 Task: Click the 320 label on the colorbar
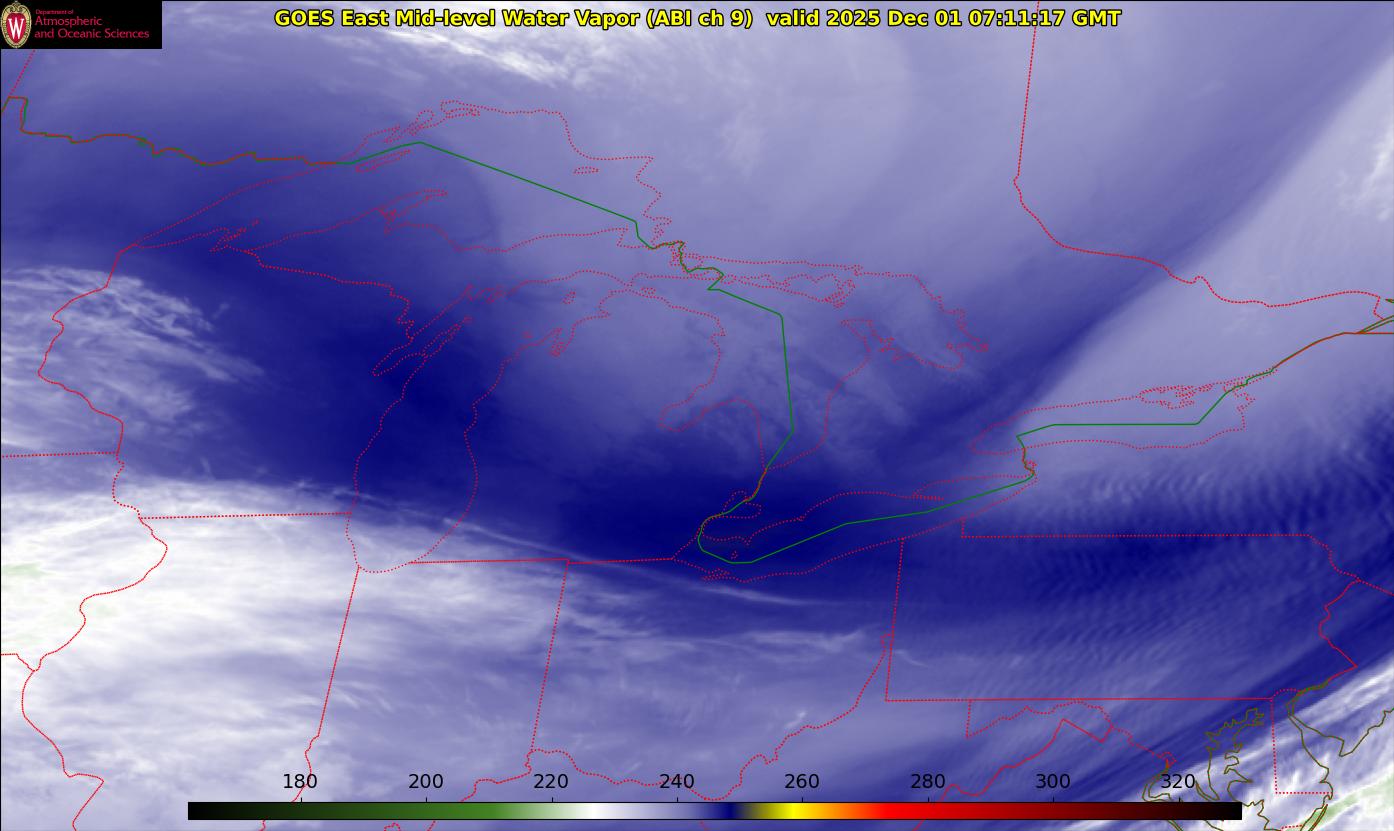[1179, 781]
